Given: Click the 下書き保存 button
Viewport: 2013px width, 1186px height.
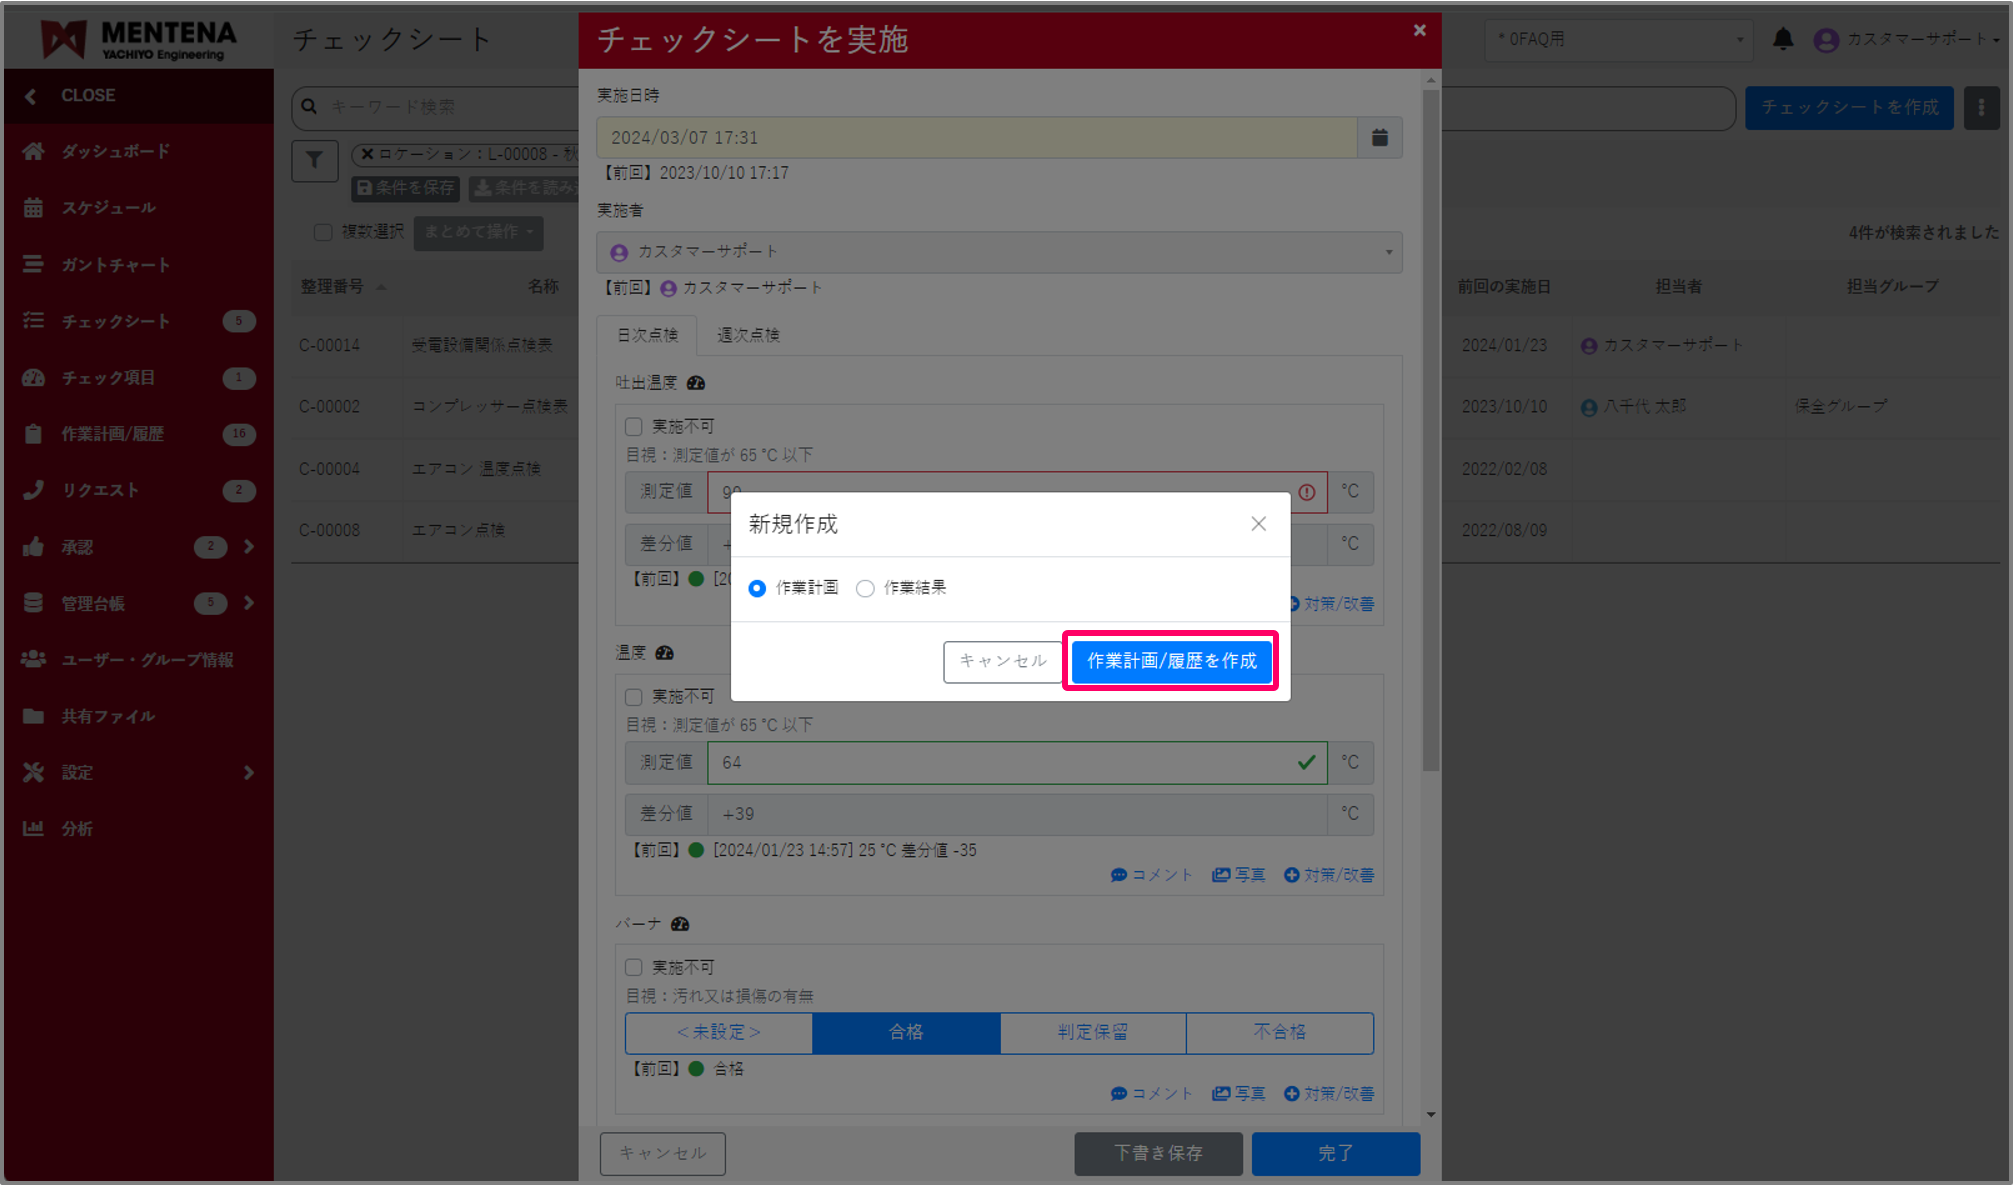Looking at the screenshot, I should pos(1158,1153).
